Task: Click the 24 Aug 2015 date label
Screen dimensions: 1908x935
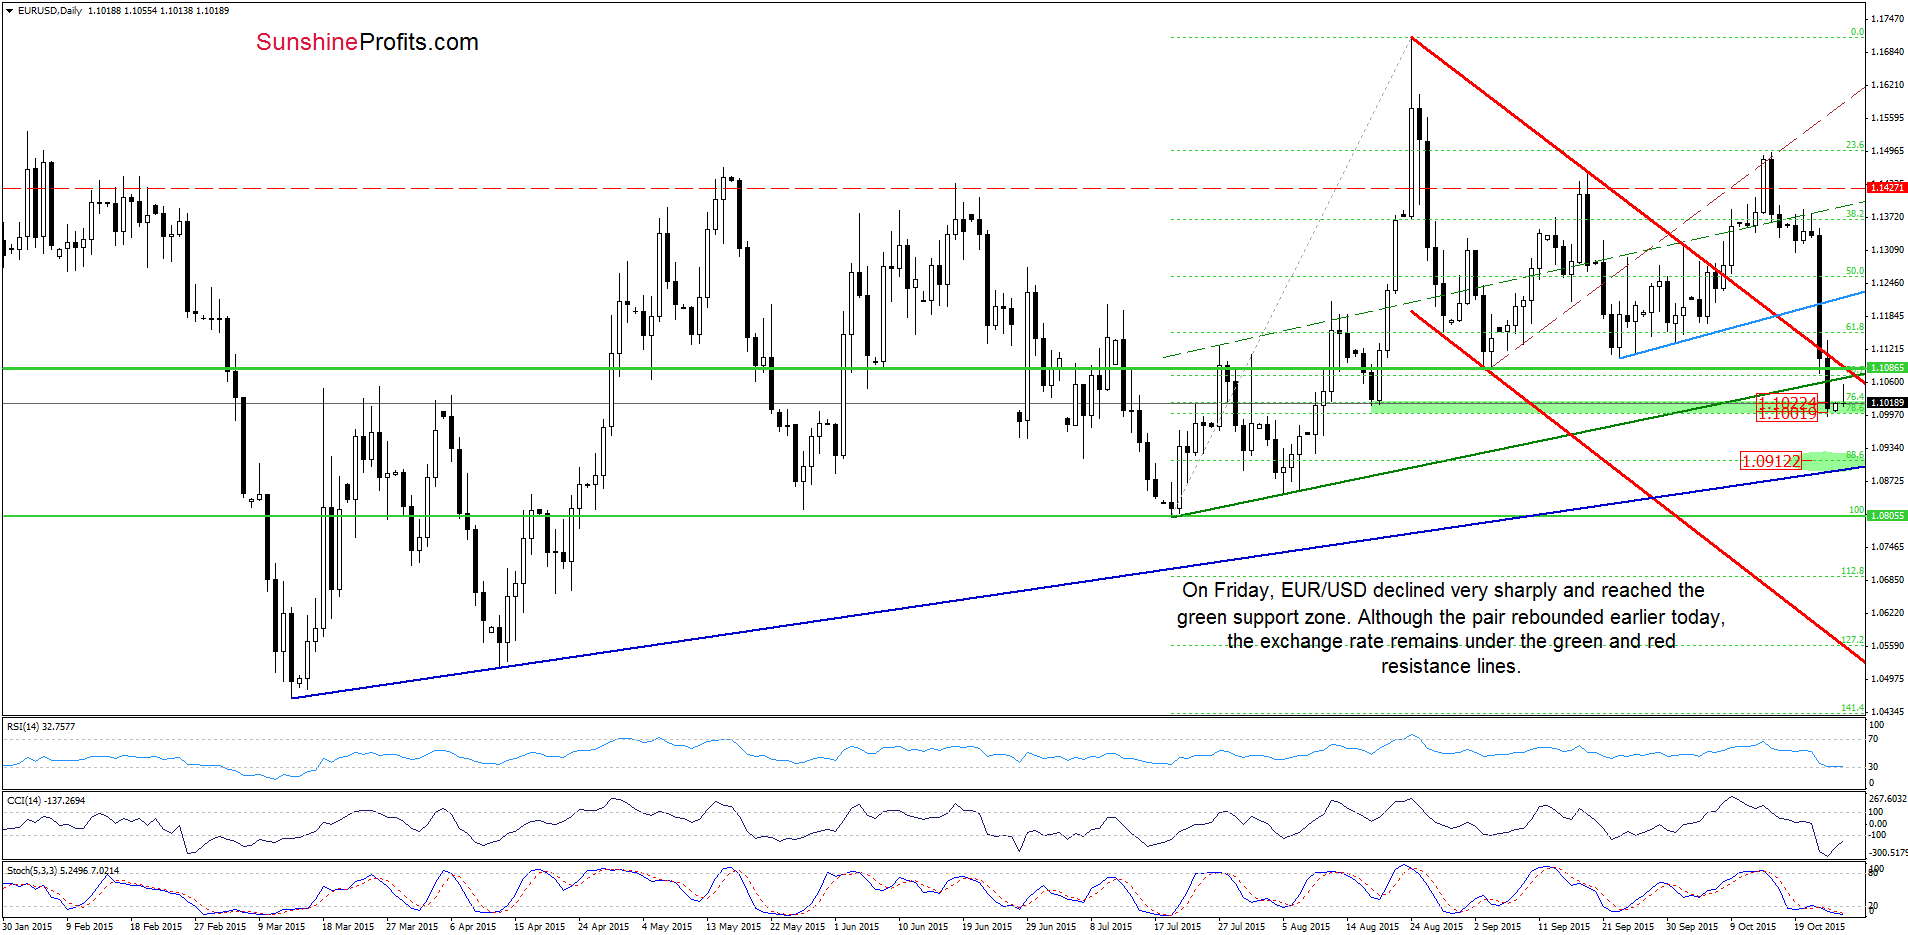Action: point(1437,927)
